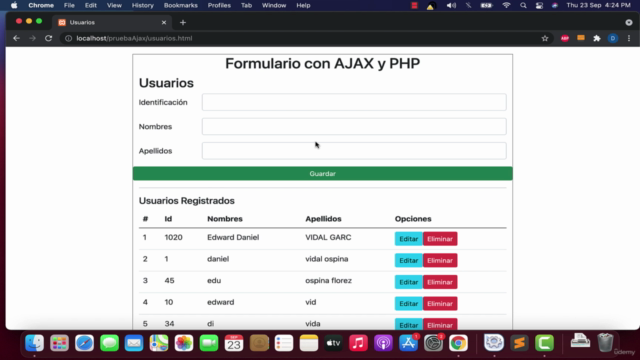Click Eliminar for edward vid row
This screenshot has width=640, height=360.
pos(440,304)
